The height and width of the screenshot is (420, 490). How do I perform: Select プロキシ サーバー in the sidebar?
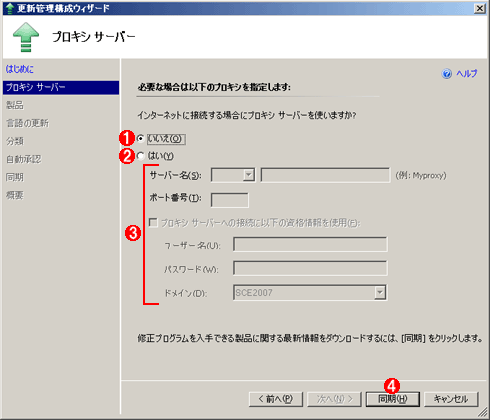click(61, 87)
